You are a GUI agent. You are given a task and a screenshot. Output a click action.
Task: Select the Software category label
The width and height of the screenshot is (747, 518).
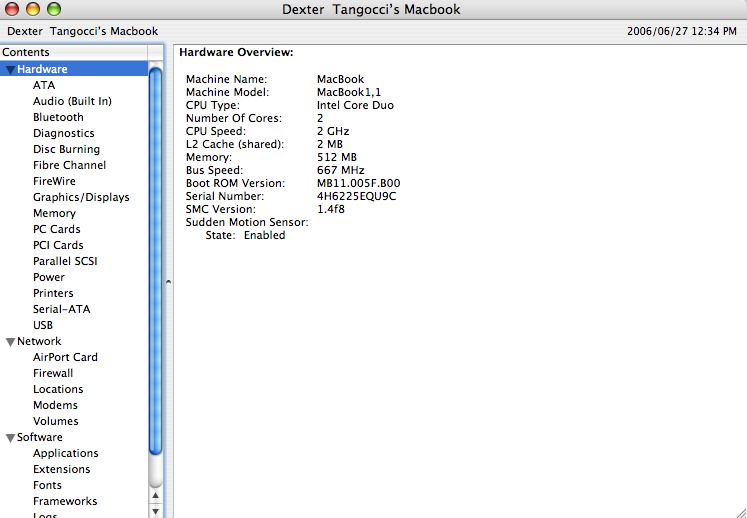pyautogui.click(x=40, y=437)
